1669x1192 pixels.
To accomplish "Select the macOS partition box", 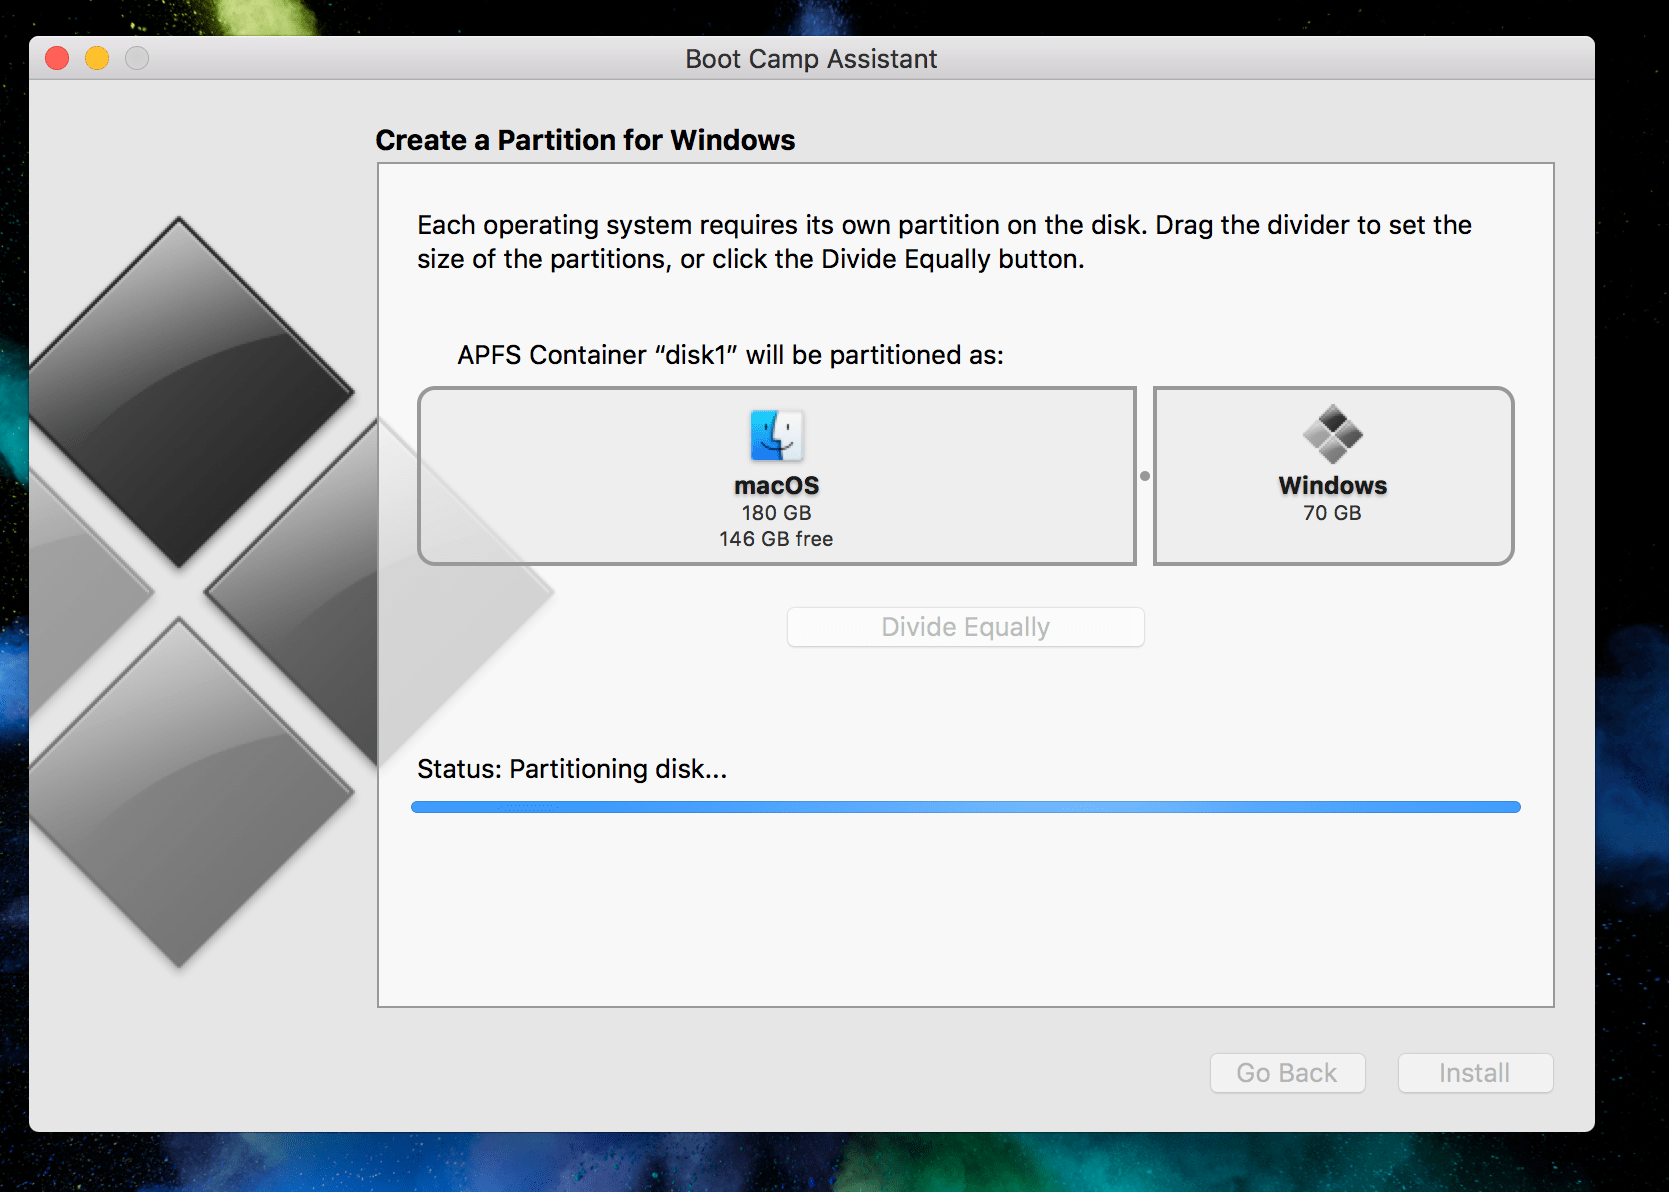I will 776,476.
